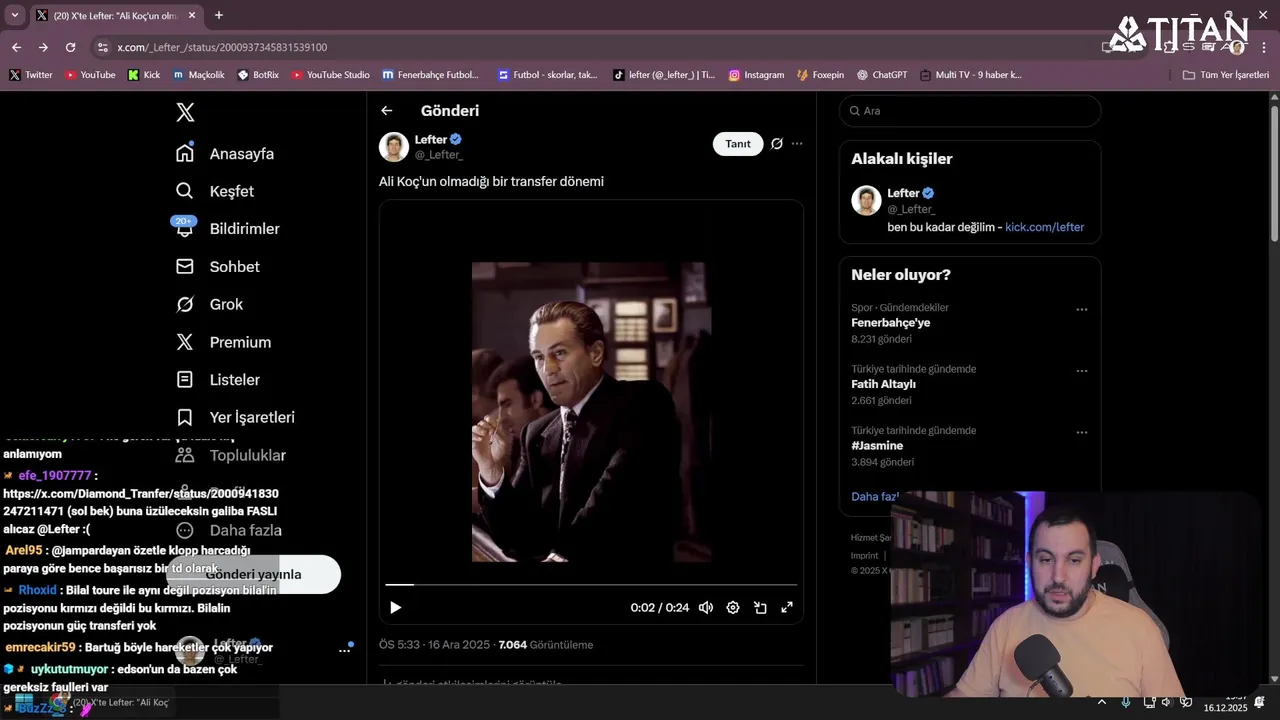1280x720 pixels.
Task: Click the Keşfet magnifier icon
Action: [x=185, y=191]
